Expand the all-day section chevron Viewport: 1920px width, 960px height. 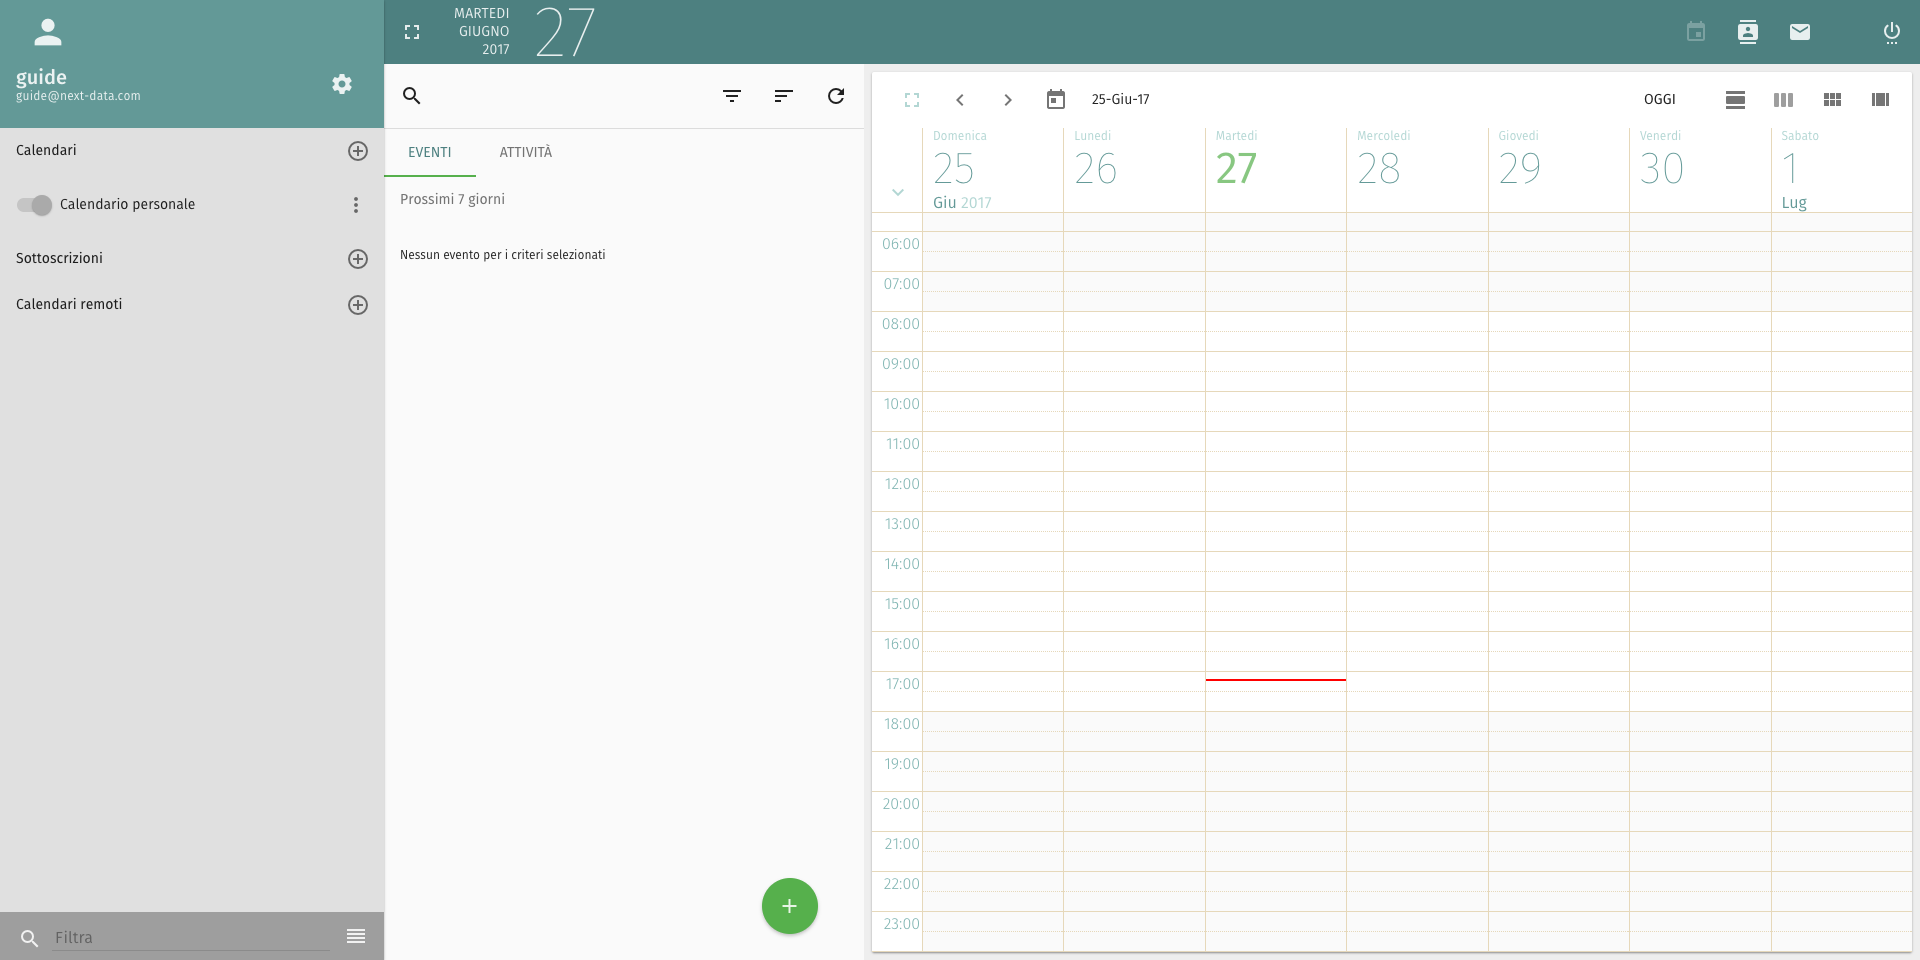point(898,192)
